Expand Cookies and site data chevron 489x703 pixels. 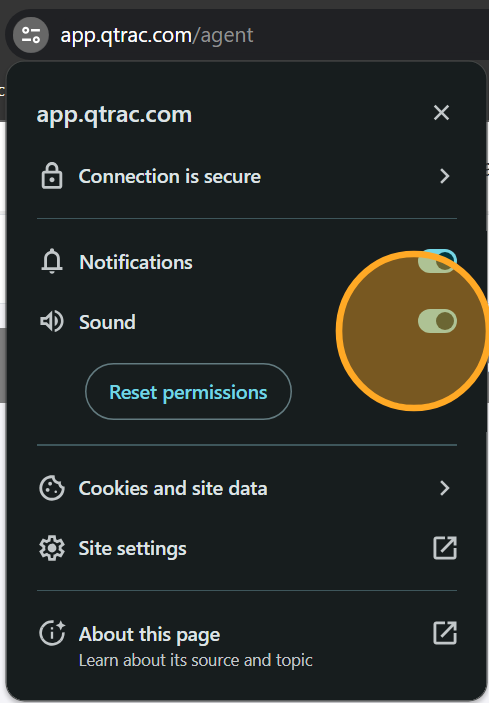tap(445, 488)
